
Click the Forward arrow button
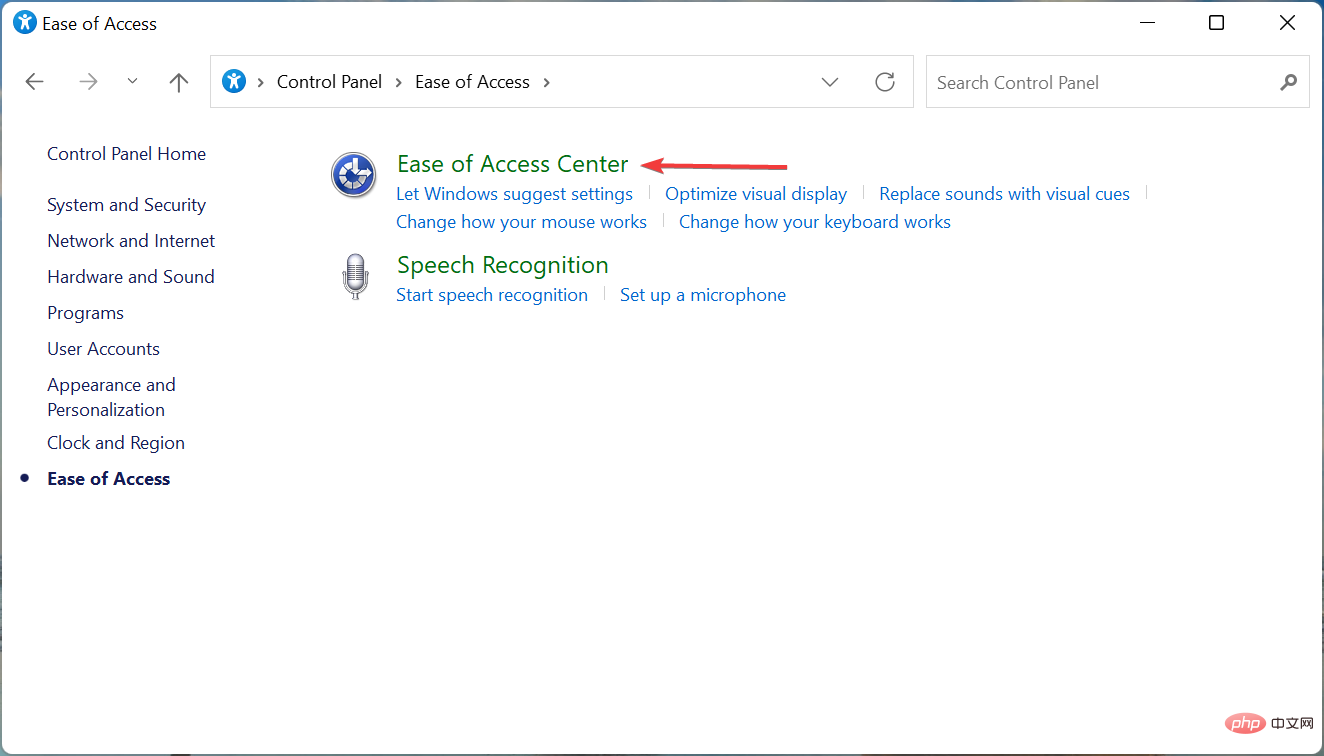(x=89, y=82)
